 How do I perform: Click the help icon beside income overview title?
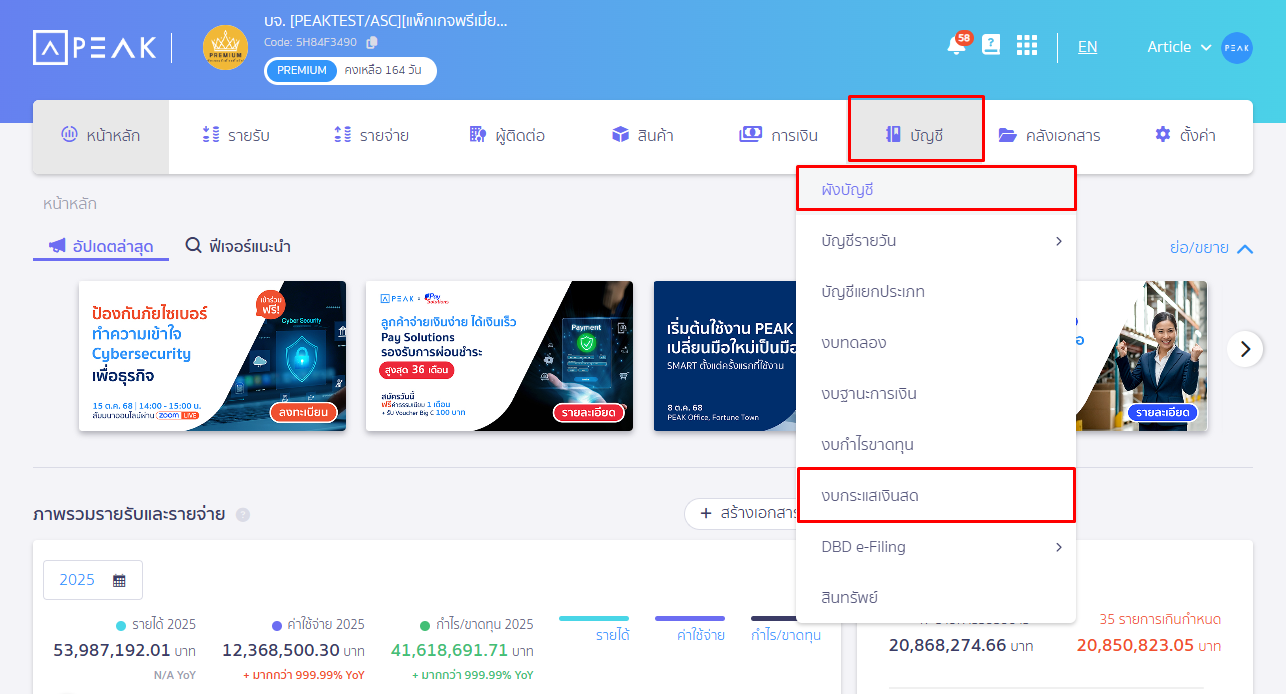pos(243,515)
